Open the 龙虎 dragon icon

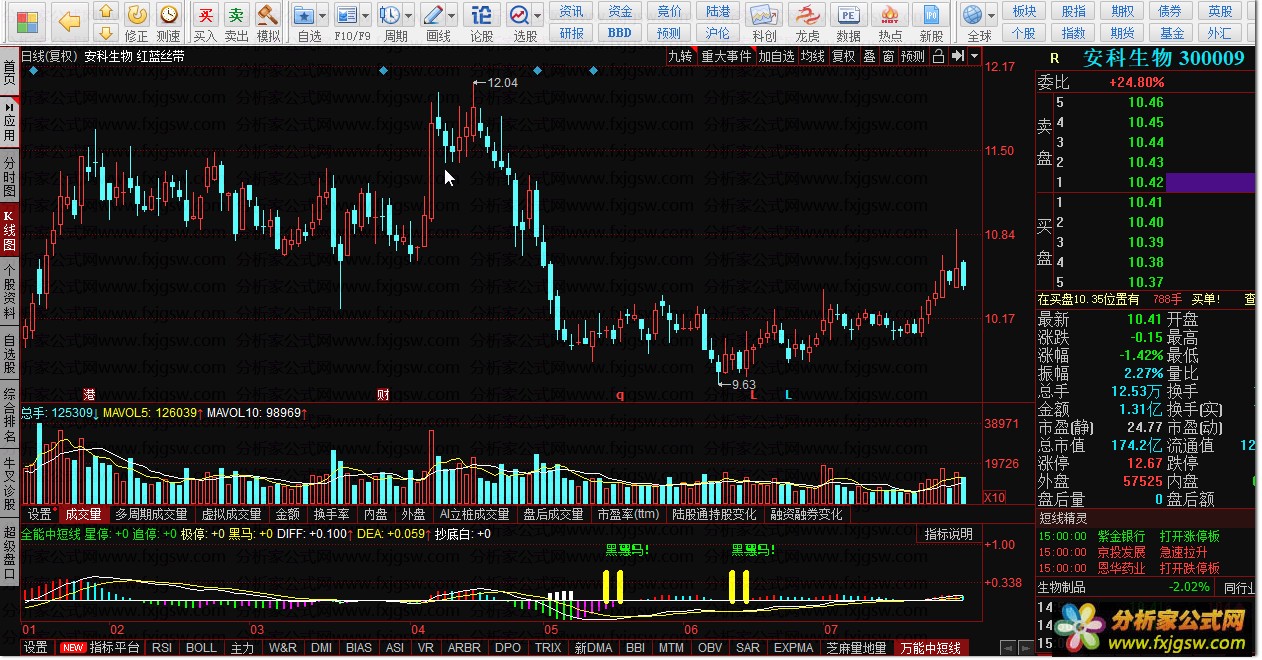coord(806,16)
